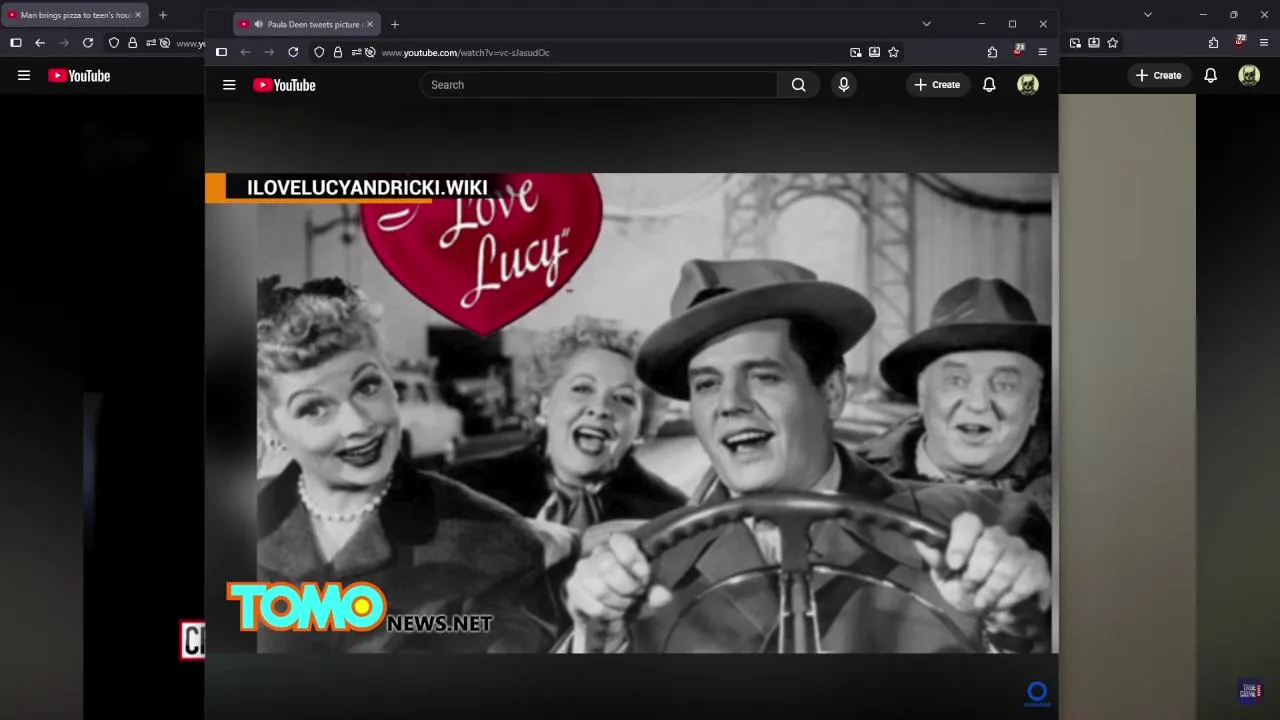Open tracking protection shield in front window
Image resolution: width=1280 pixels, height=720 pixels.
tap(319, 52)
